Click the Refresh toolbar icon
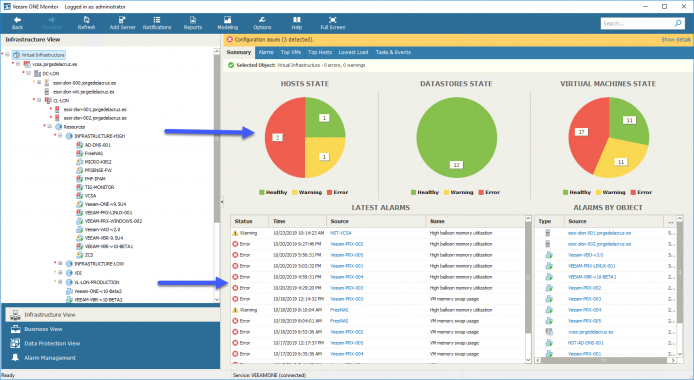 (x=86, y=20)
